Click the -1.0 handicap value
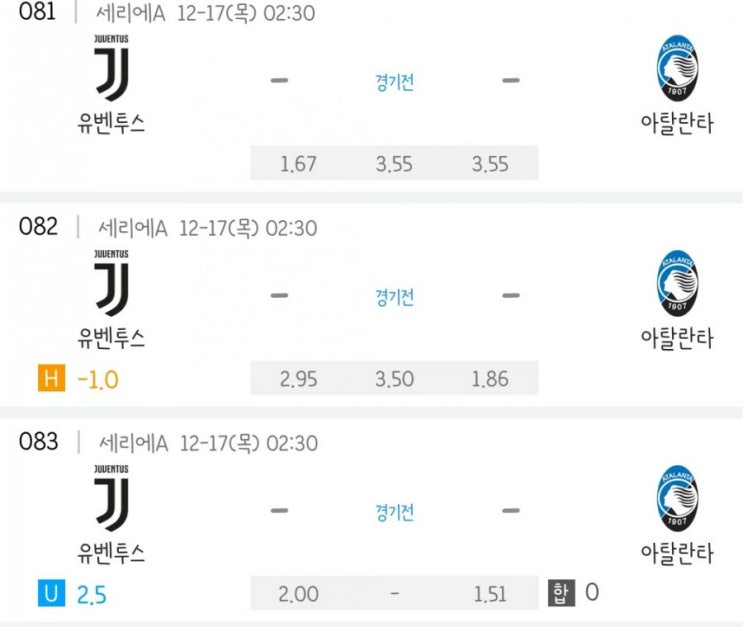The width and height of the screenshot is (743, 627). tap(97, 380)
